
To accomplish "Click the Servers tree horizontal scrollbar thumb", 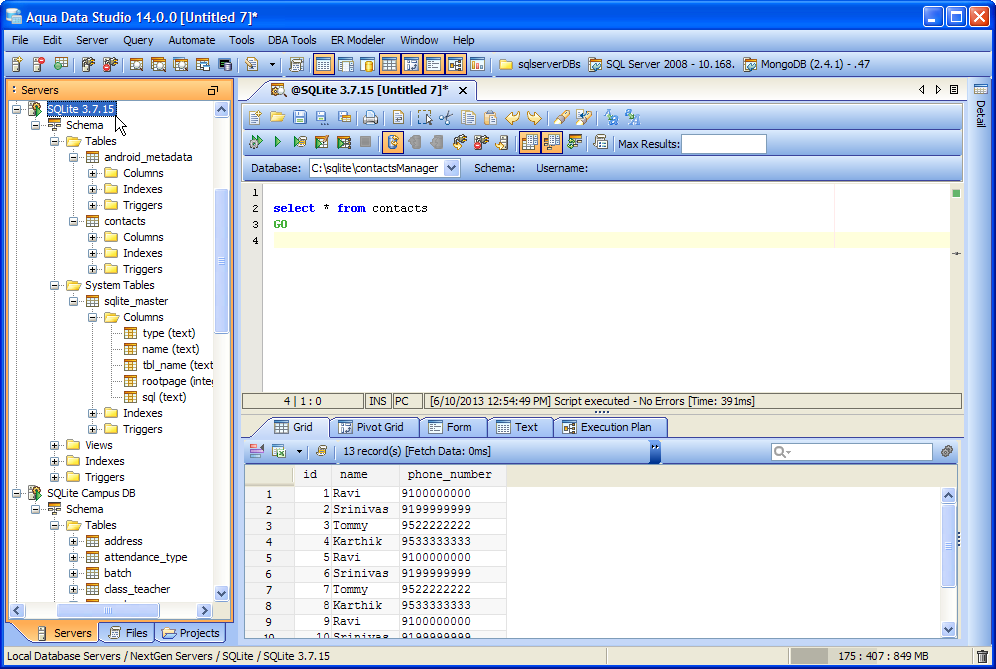I will tap(108, 611).
